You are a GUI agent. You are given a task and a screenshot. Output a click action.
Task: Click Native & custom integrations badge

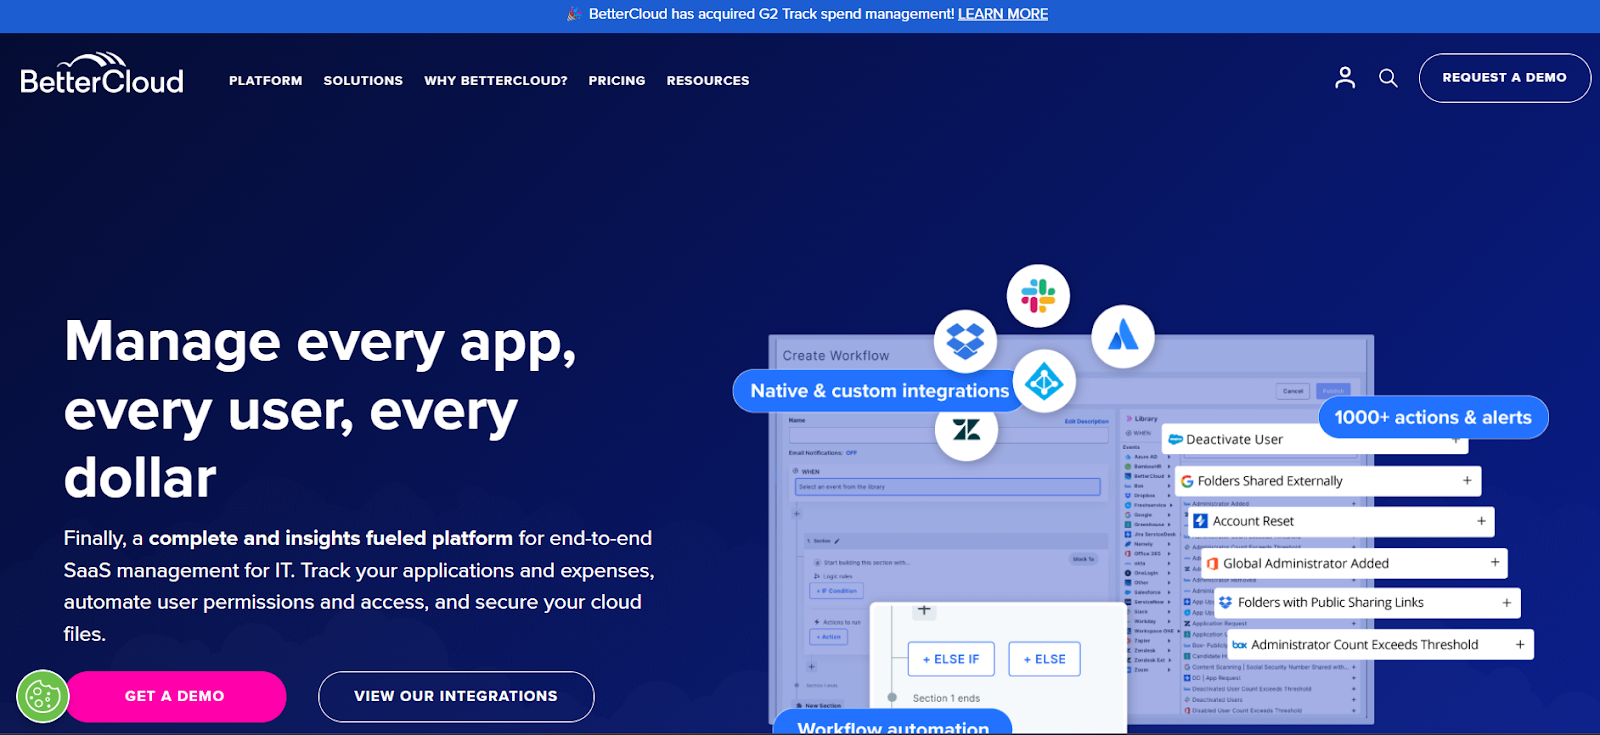[880, 391]
